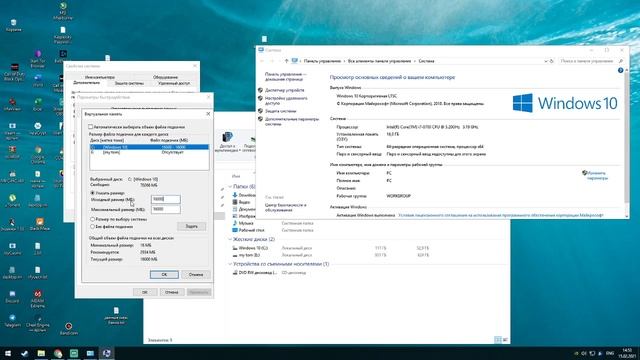The height and width of the screenshot is (360, 640).
Task: Click the active Control Panel taskbar icon
Action: [107, 353]
